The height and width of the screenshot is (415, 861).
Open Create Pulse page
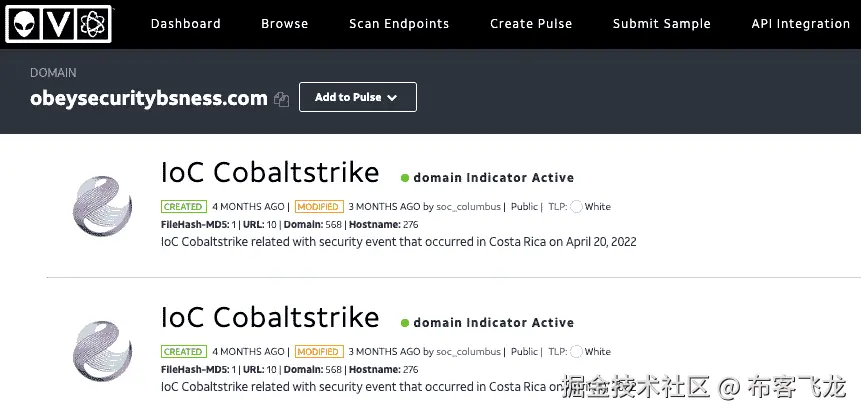[531, 24]
